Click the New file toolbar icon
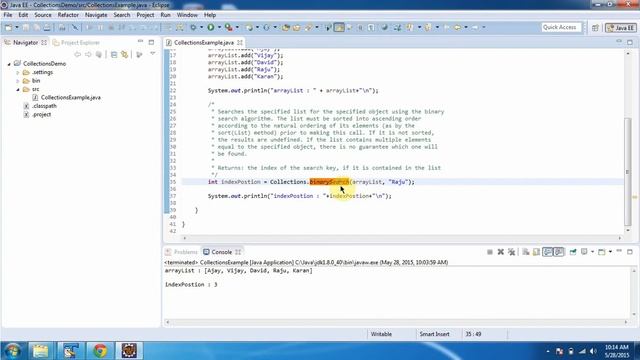 [8, 27]
